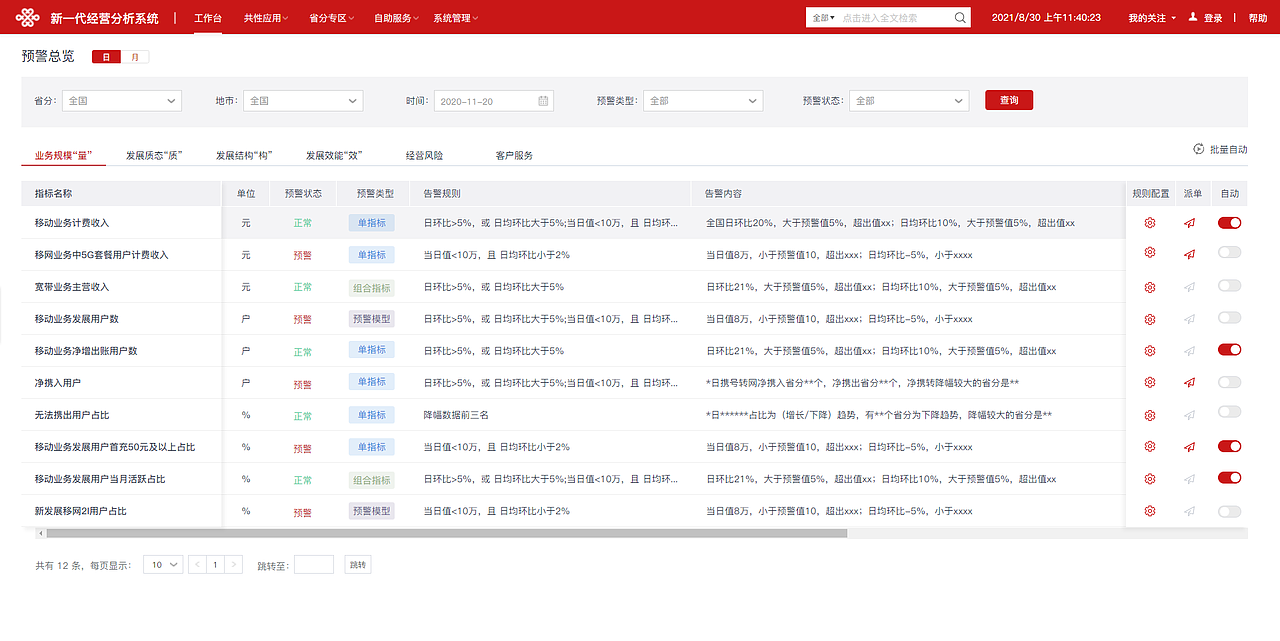Screen dimensions: 1280x641
Task: Select the 月 period button
Action: point(135,57)
